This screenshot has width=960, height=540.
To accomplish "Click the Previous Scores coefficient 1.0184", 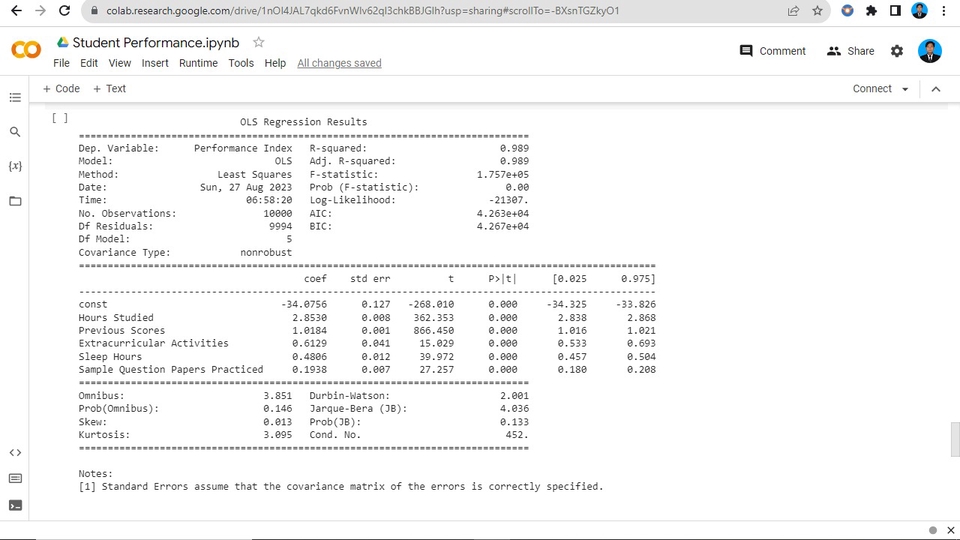I will (x=309, y=331).
